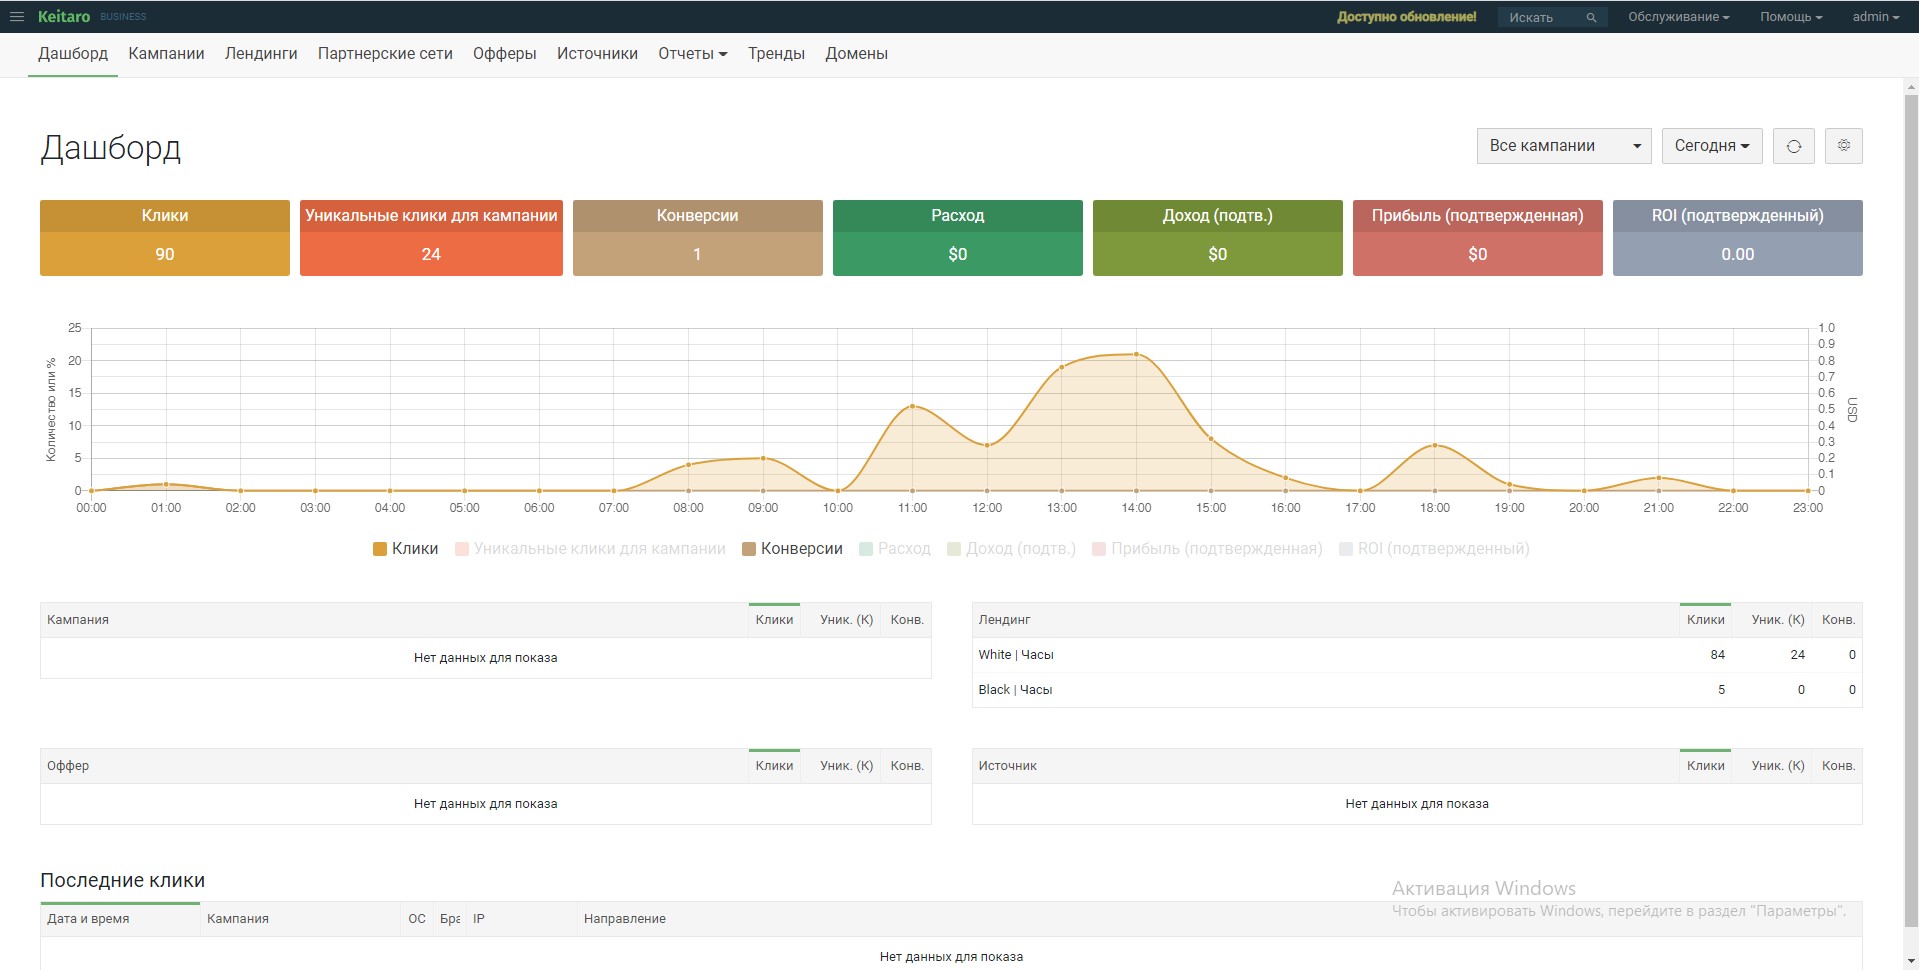Expand the Помощь menu
The width and height of the screenshot is (1919, 970).
[x=1791, y=17]
